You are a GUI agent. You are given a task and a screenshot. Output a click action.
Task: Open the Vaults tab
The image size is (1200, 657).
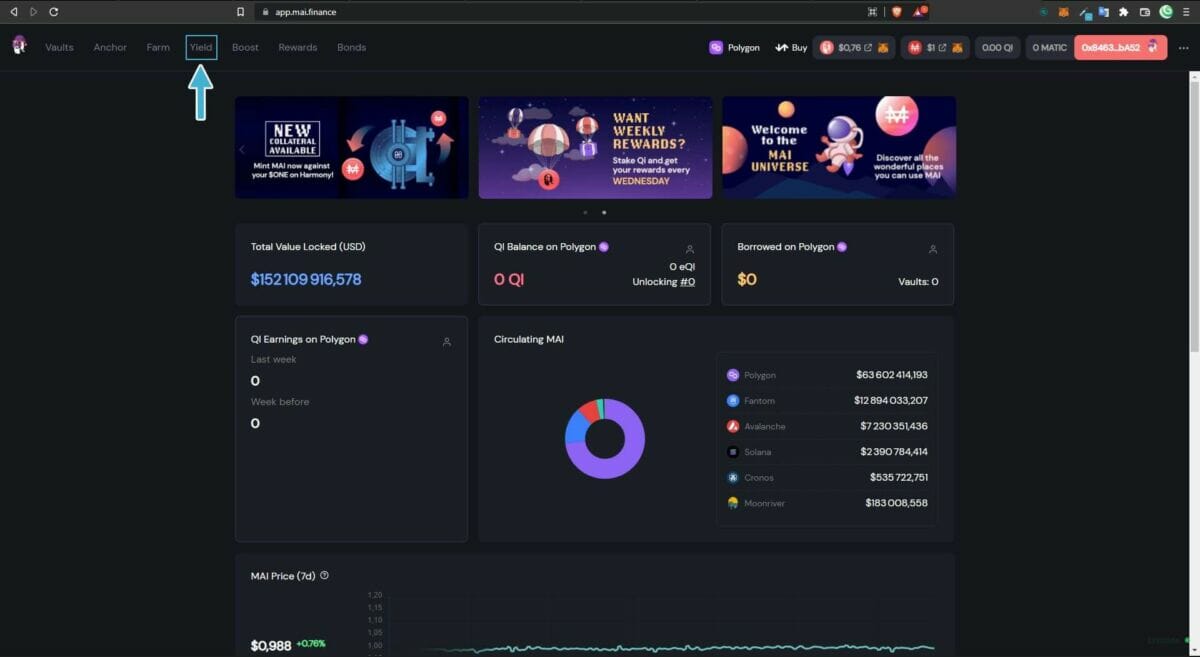[59, 47]
